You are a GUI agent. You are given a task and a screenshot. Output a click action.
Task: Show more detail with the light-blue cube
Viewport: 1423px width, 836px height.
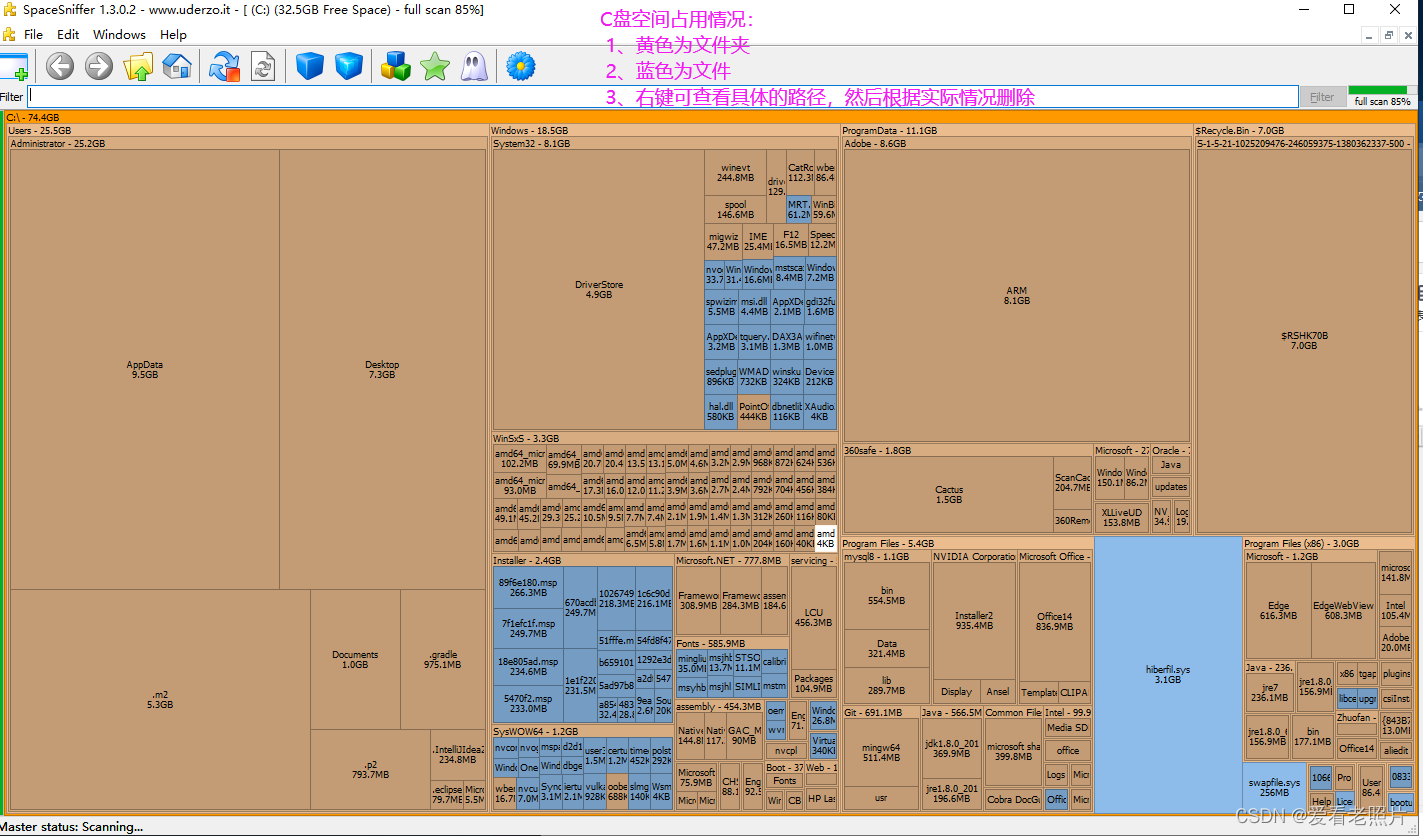(348, 67)
